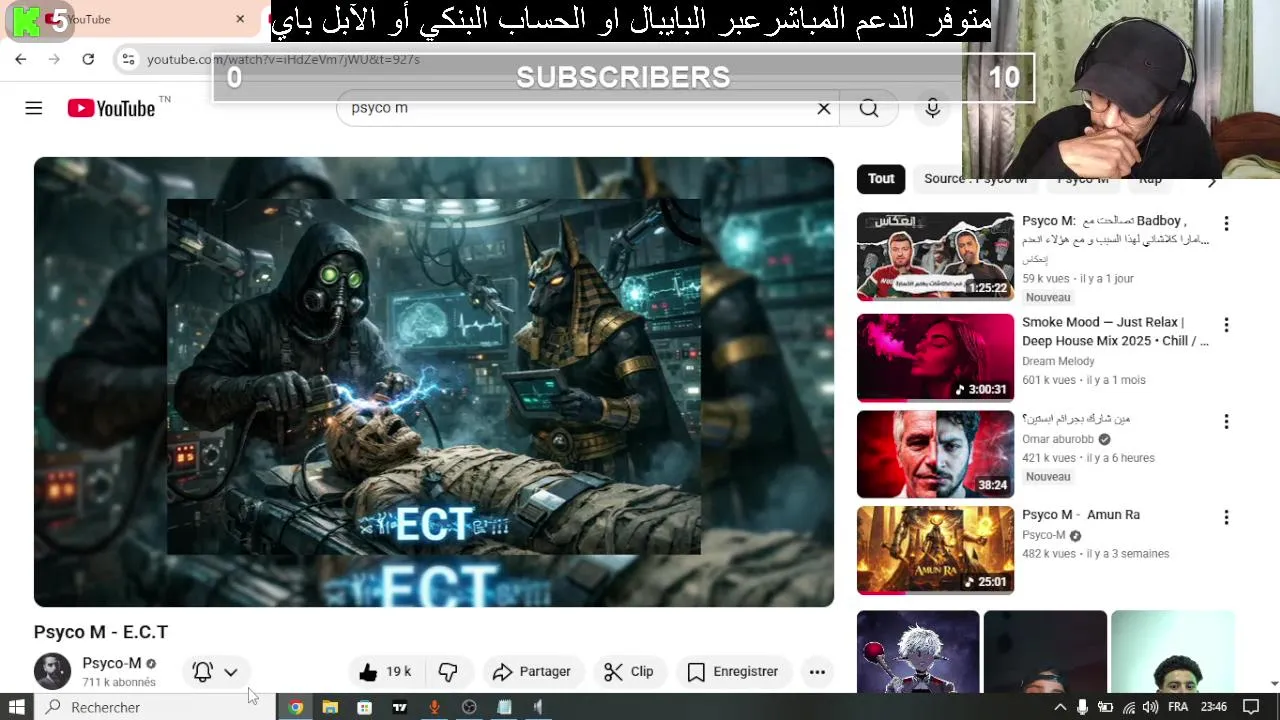Image resolution: width=1280 pixels, height=720 pixels.
Task: Open Psyco M - Amun Ra title
Action: [x=1081, y=515]
